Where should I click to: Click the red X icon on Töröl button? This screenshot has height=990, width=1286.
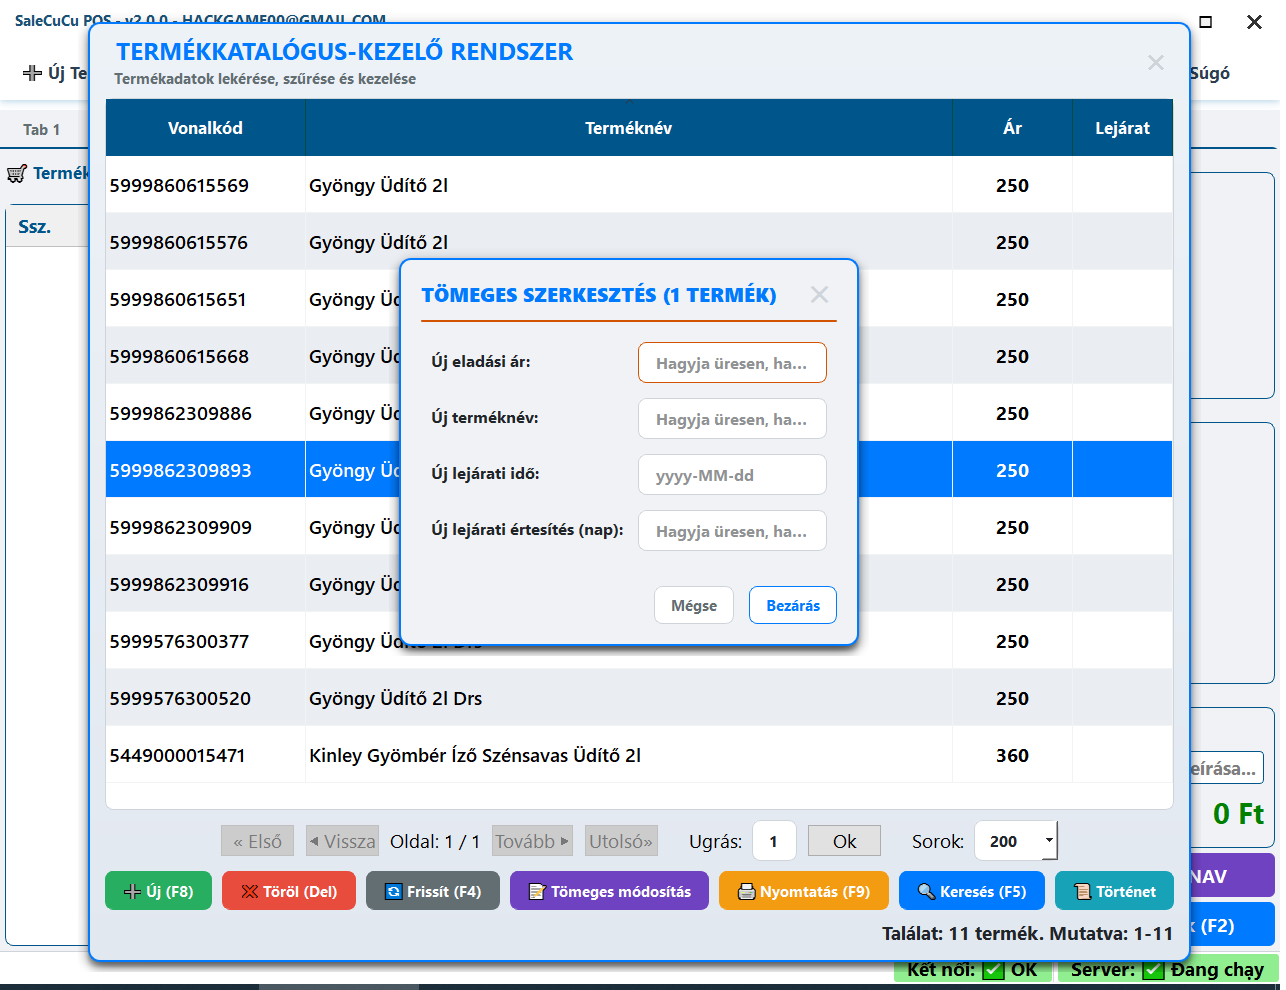[250, 891]
